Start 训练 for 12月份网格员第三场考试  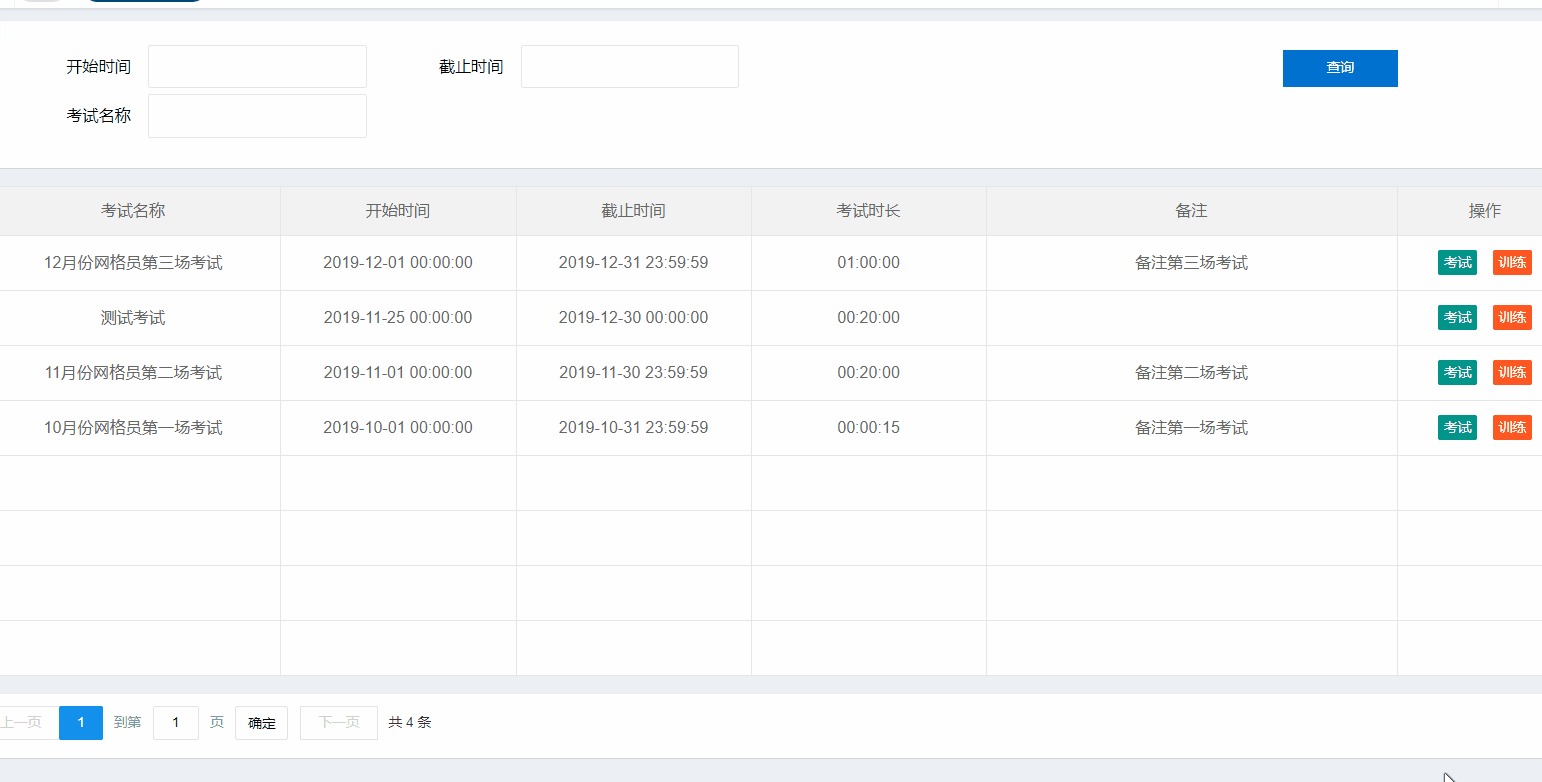(x=1512, y=263)
